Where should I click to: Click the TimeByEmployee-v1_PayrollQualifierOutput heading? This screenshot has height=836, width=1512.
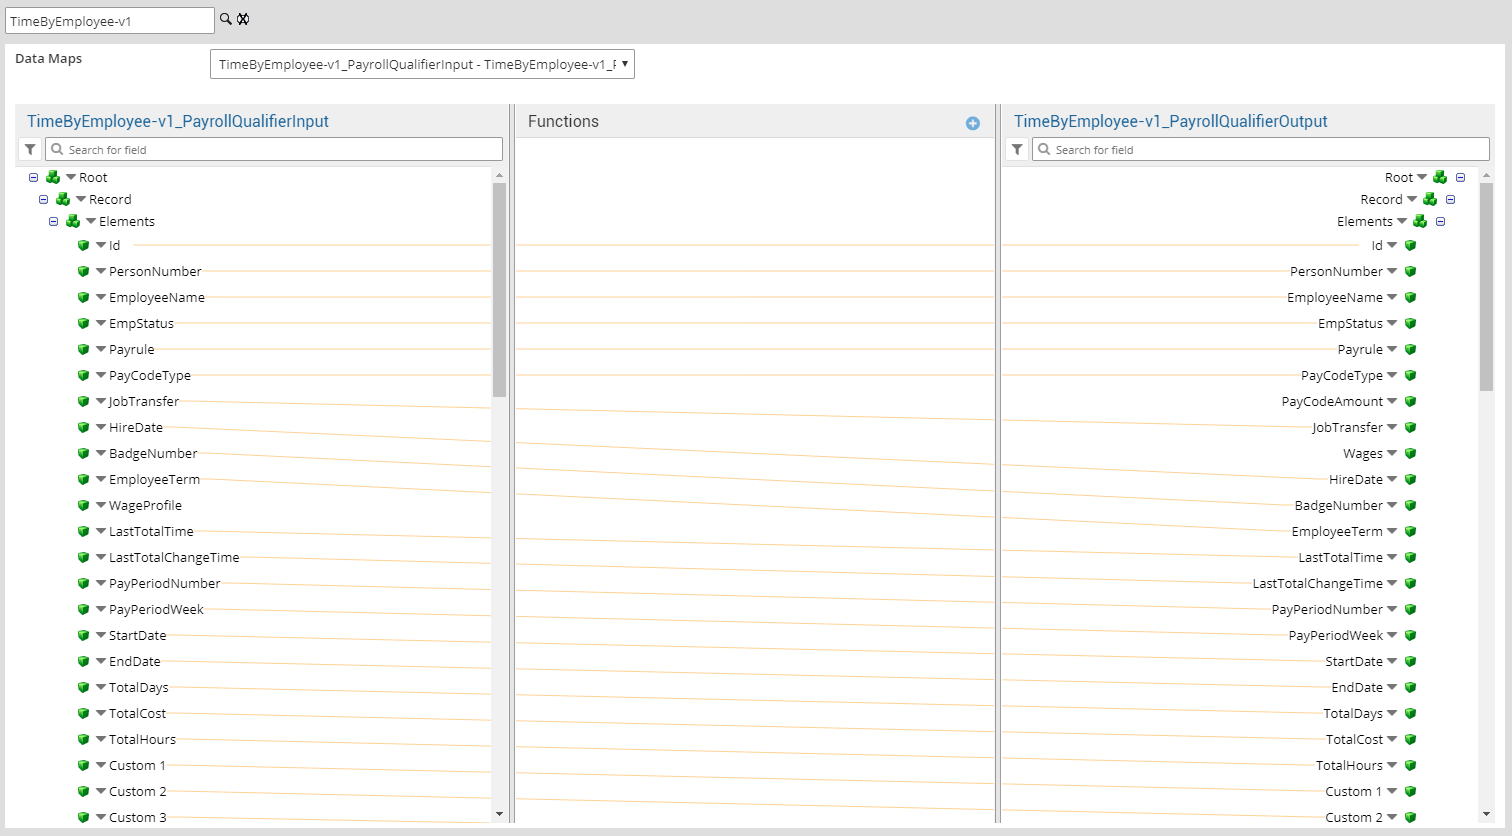[x=1170, y=121]
